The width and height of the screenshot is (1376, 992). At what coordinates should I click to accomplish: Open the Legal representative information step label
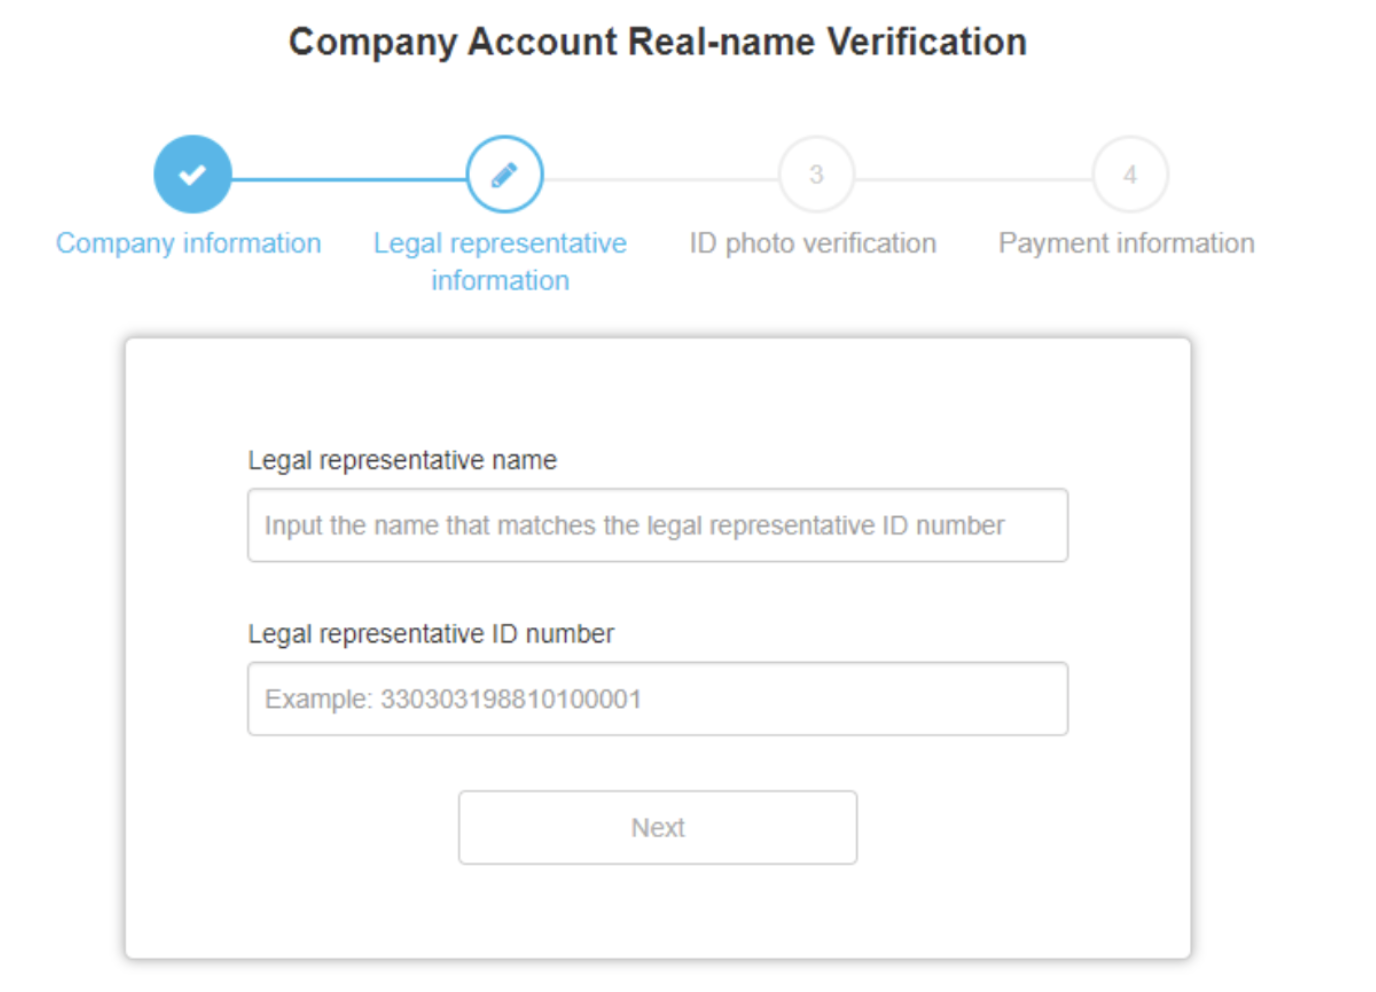point(500,261)
